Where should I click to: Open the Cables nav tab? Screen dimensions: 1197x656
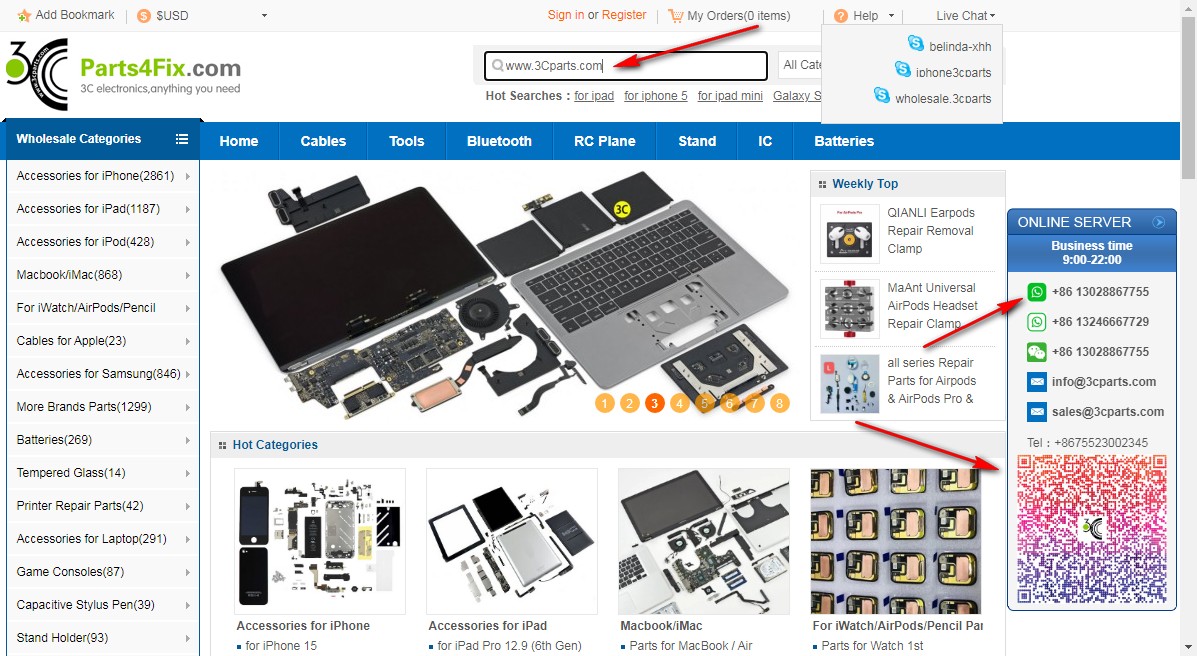323,141
